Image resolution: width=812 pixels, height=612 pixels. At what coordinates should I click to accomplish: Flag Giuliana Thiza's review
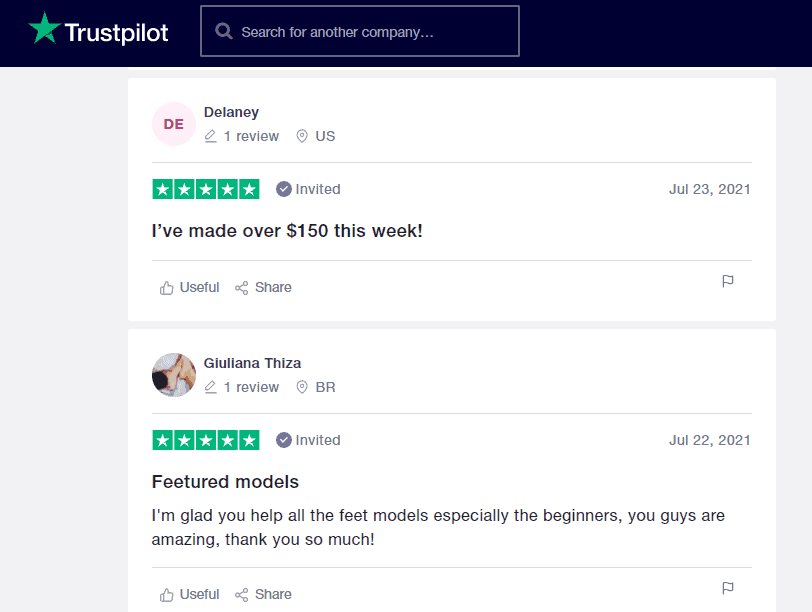pos(728,588)
